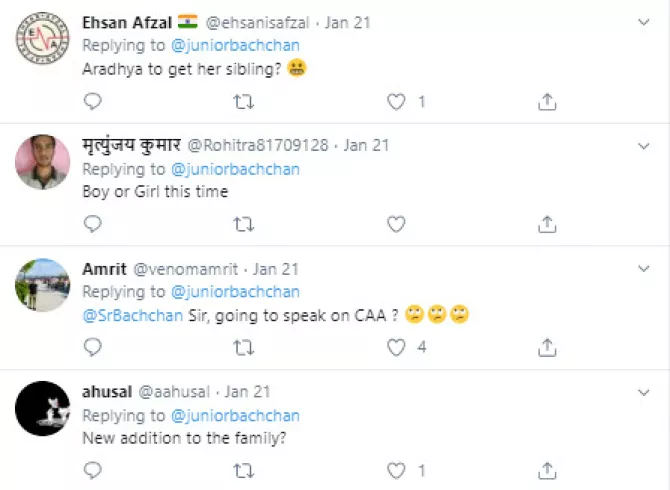
Task: Reply to Amrit's CAA tweet
Action: tap(92, 347)
